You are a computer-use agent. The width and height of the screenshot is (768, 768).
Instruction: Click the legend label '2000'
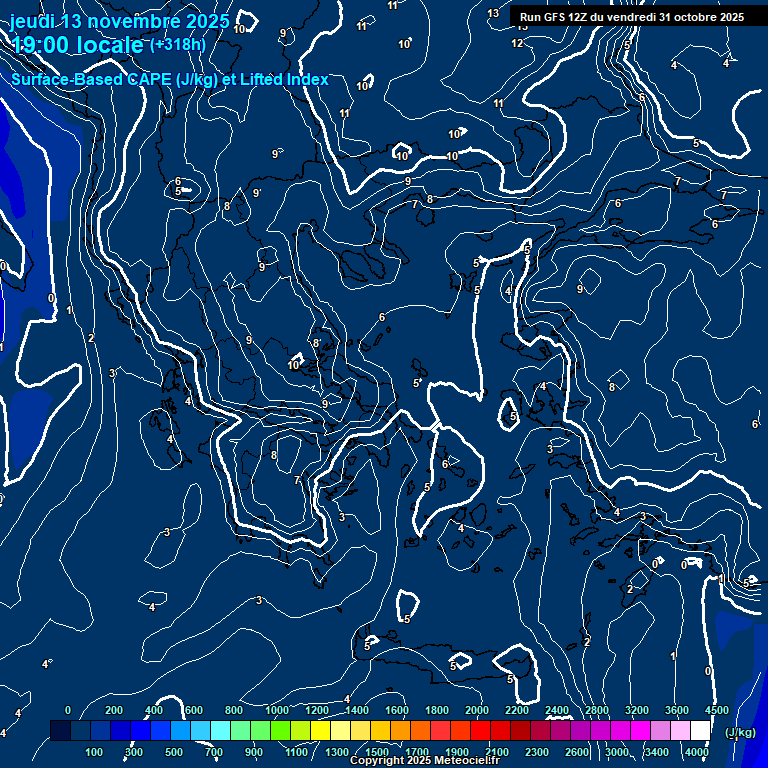[x=477, y=710]
